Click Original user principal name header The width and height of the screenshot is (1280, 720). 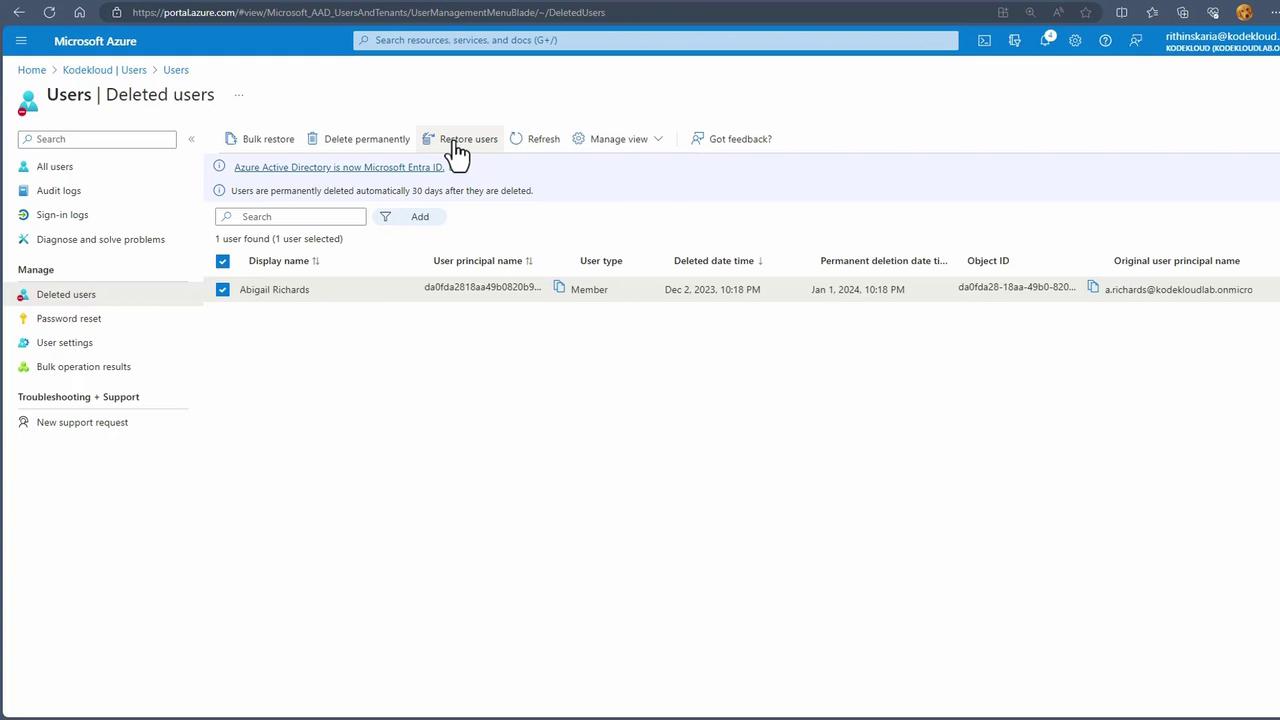pyautogui.click(x=1177, y=261)
